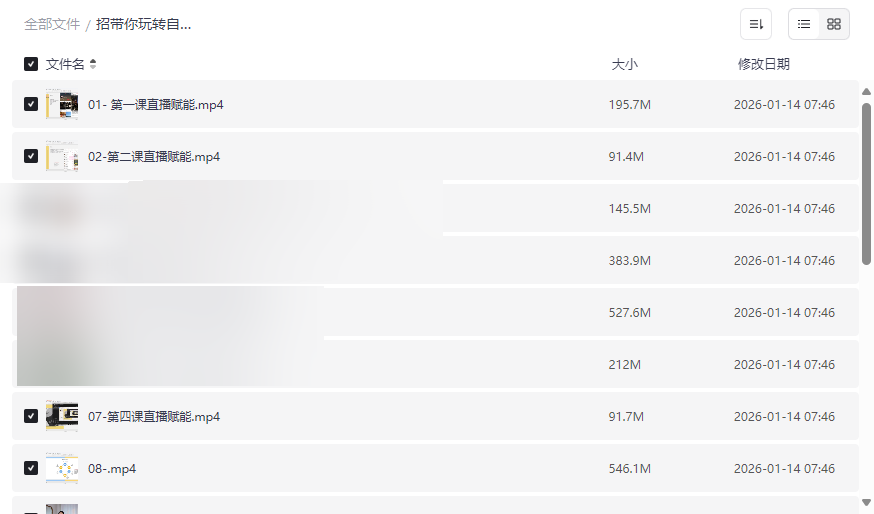This screenshot has height=514, width=874.
Task: Uncheck the 08-.mp4 file checkbox
Action: click(31, 468)
